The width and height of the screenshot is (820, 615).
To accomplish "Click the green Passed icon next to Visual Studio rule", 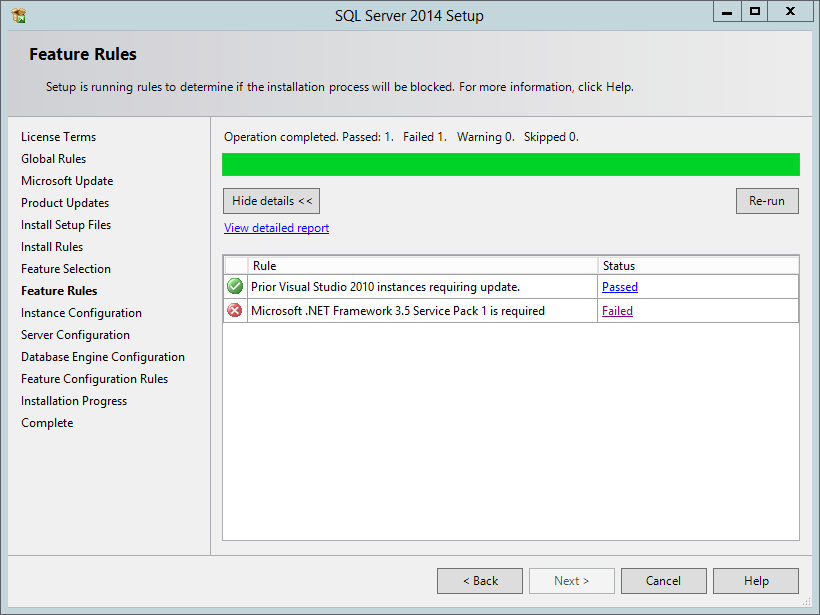I will (x=234, y=285).
